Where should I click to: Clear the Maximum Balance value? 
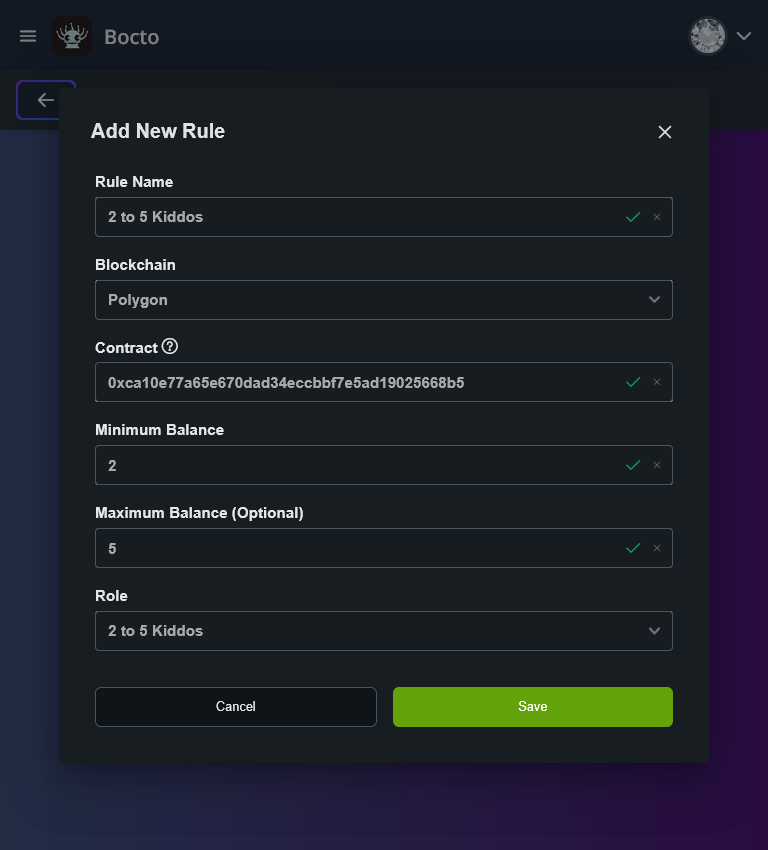tap(657, 548)
